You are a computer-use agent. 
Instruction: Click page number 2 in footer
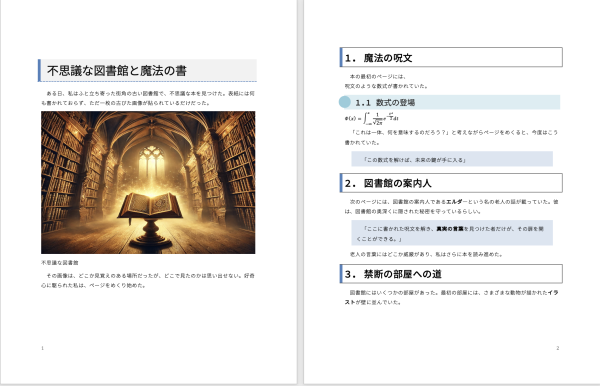(x=558, y=348)
